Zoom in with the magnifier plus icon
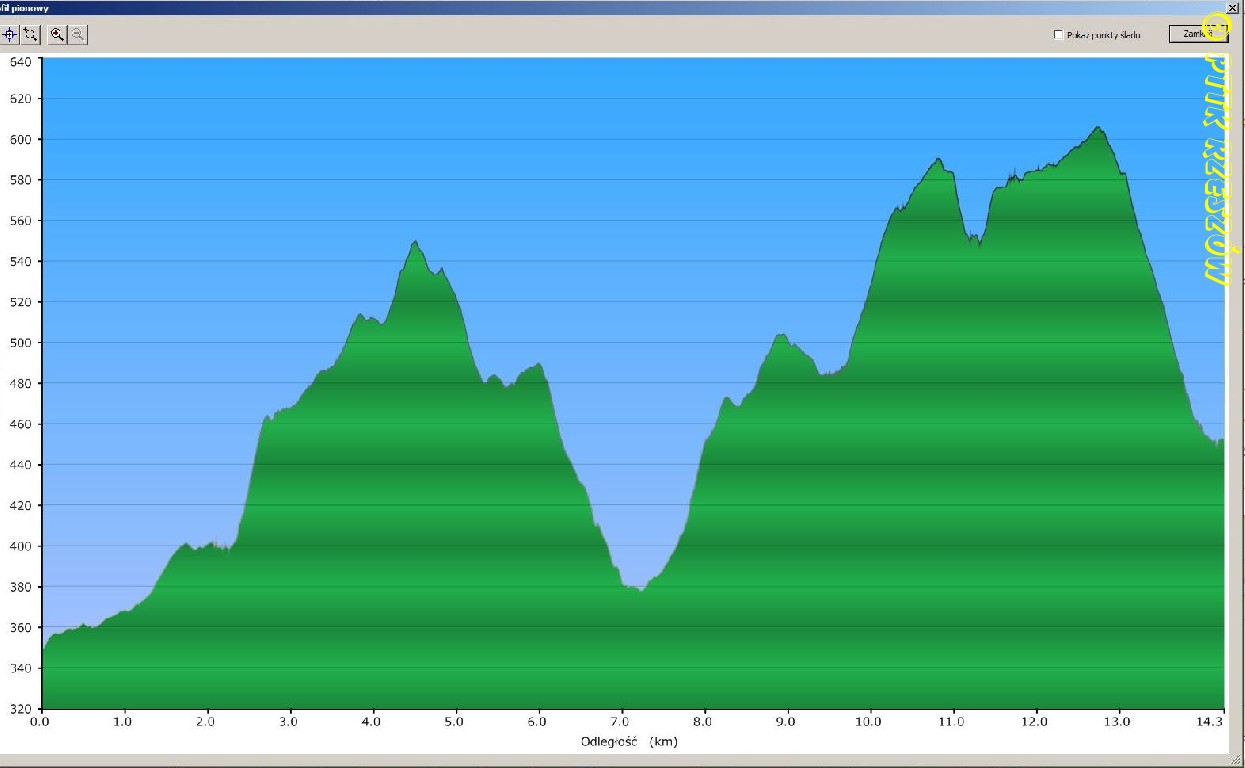The image size is (1245, 768). coord(57,34)
